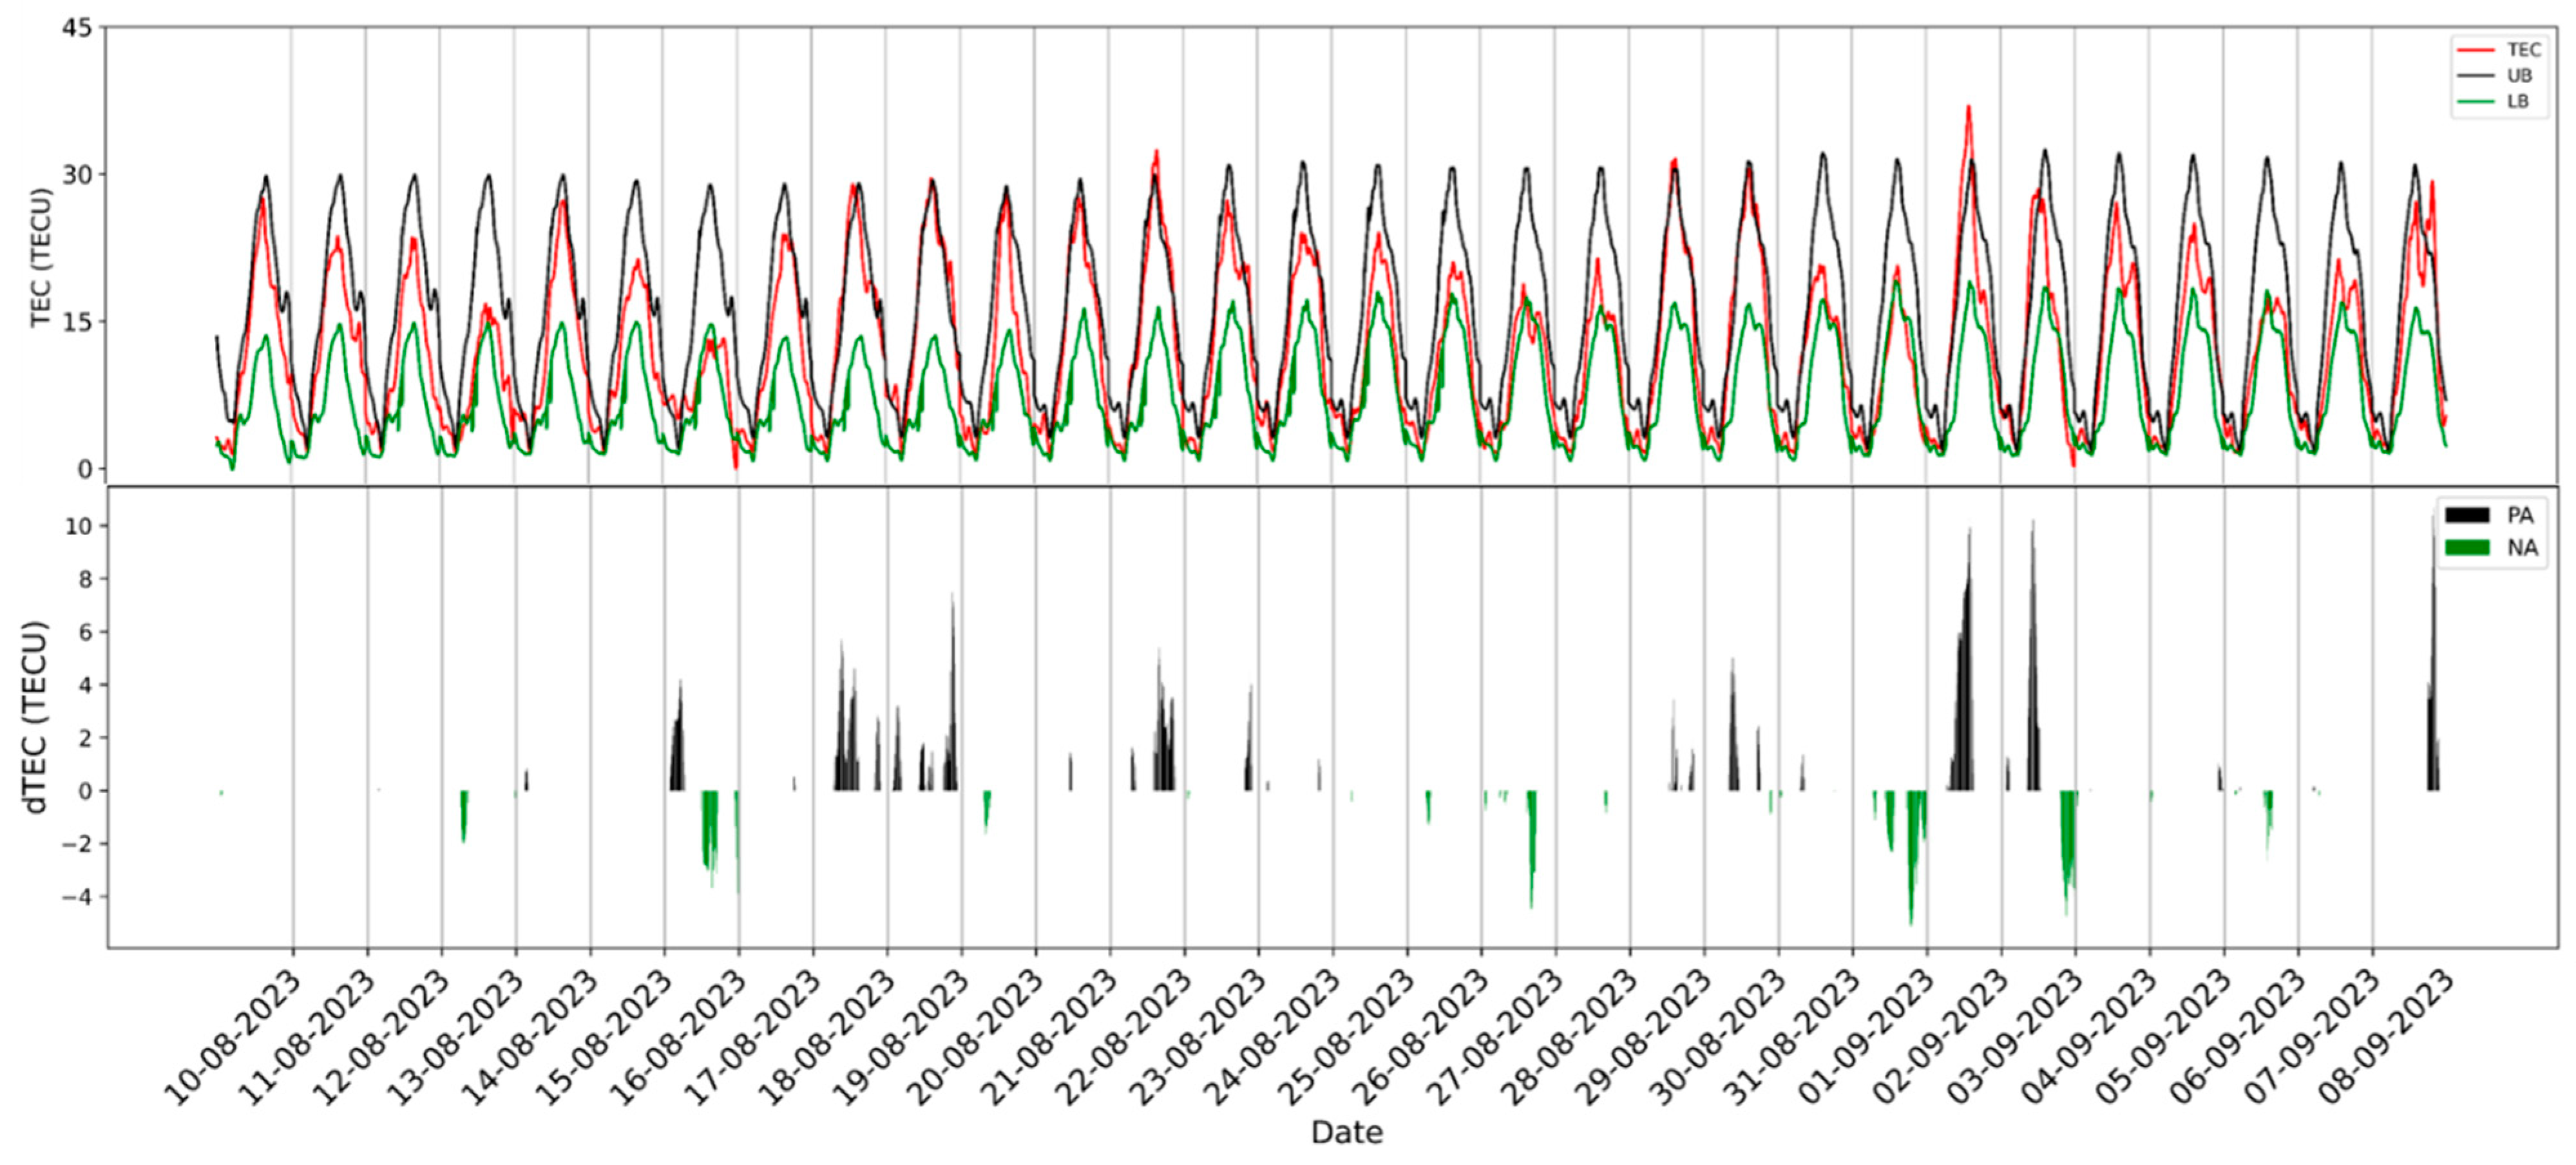The image size is (2576, 1165).
Task: Click the black PA legend patch
Action: tap(2467, 515)
